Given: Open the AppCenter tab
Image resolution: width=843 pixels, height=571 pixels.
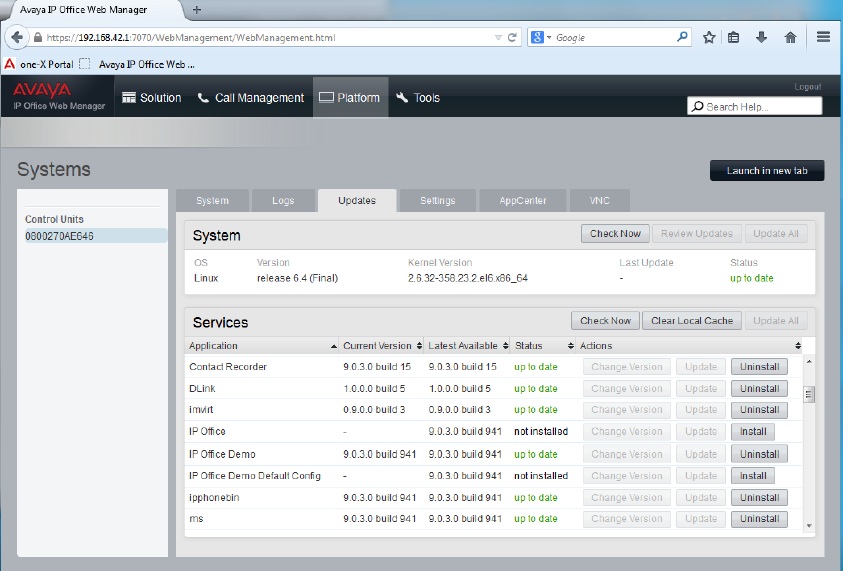Looking at the screenshot, I should tap(523, 201).
